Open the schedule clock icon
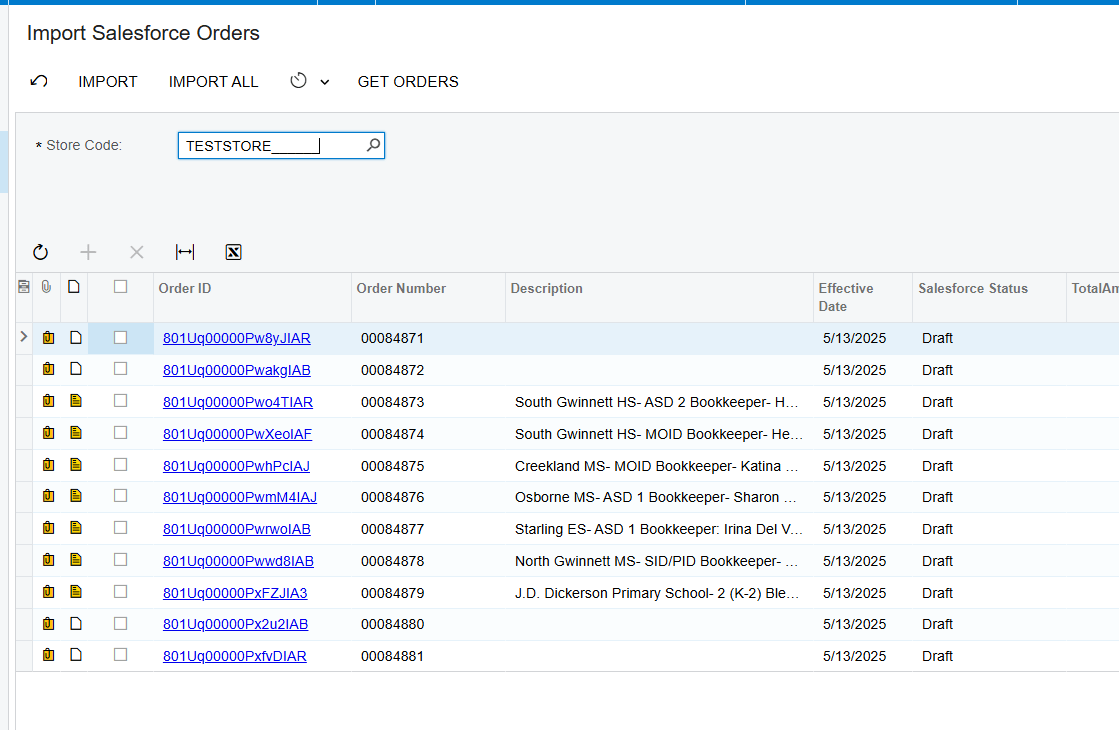The width and height of the screenshot is (1119, 730). click(x=298, y=81)
